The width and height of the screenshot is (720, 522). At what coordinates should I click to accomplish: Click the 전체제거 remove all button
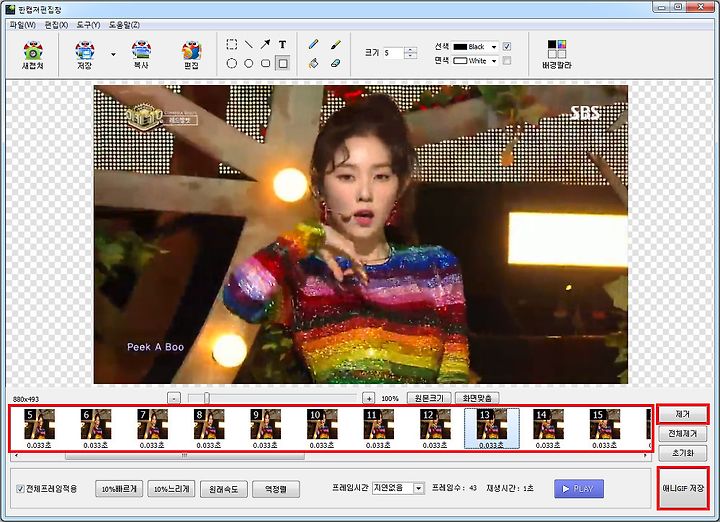click(683, 434)
